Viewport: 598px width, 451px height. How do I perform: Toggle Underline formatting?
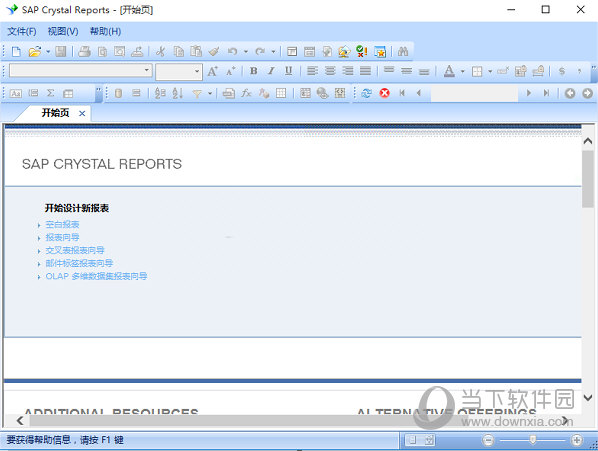[x=289, y=71]
